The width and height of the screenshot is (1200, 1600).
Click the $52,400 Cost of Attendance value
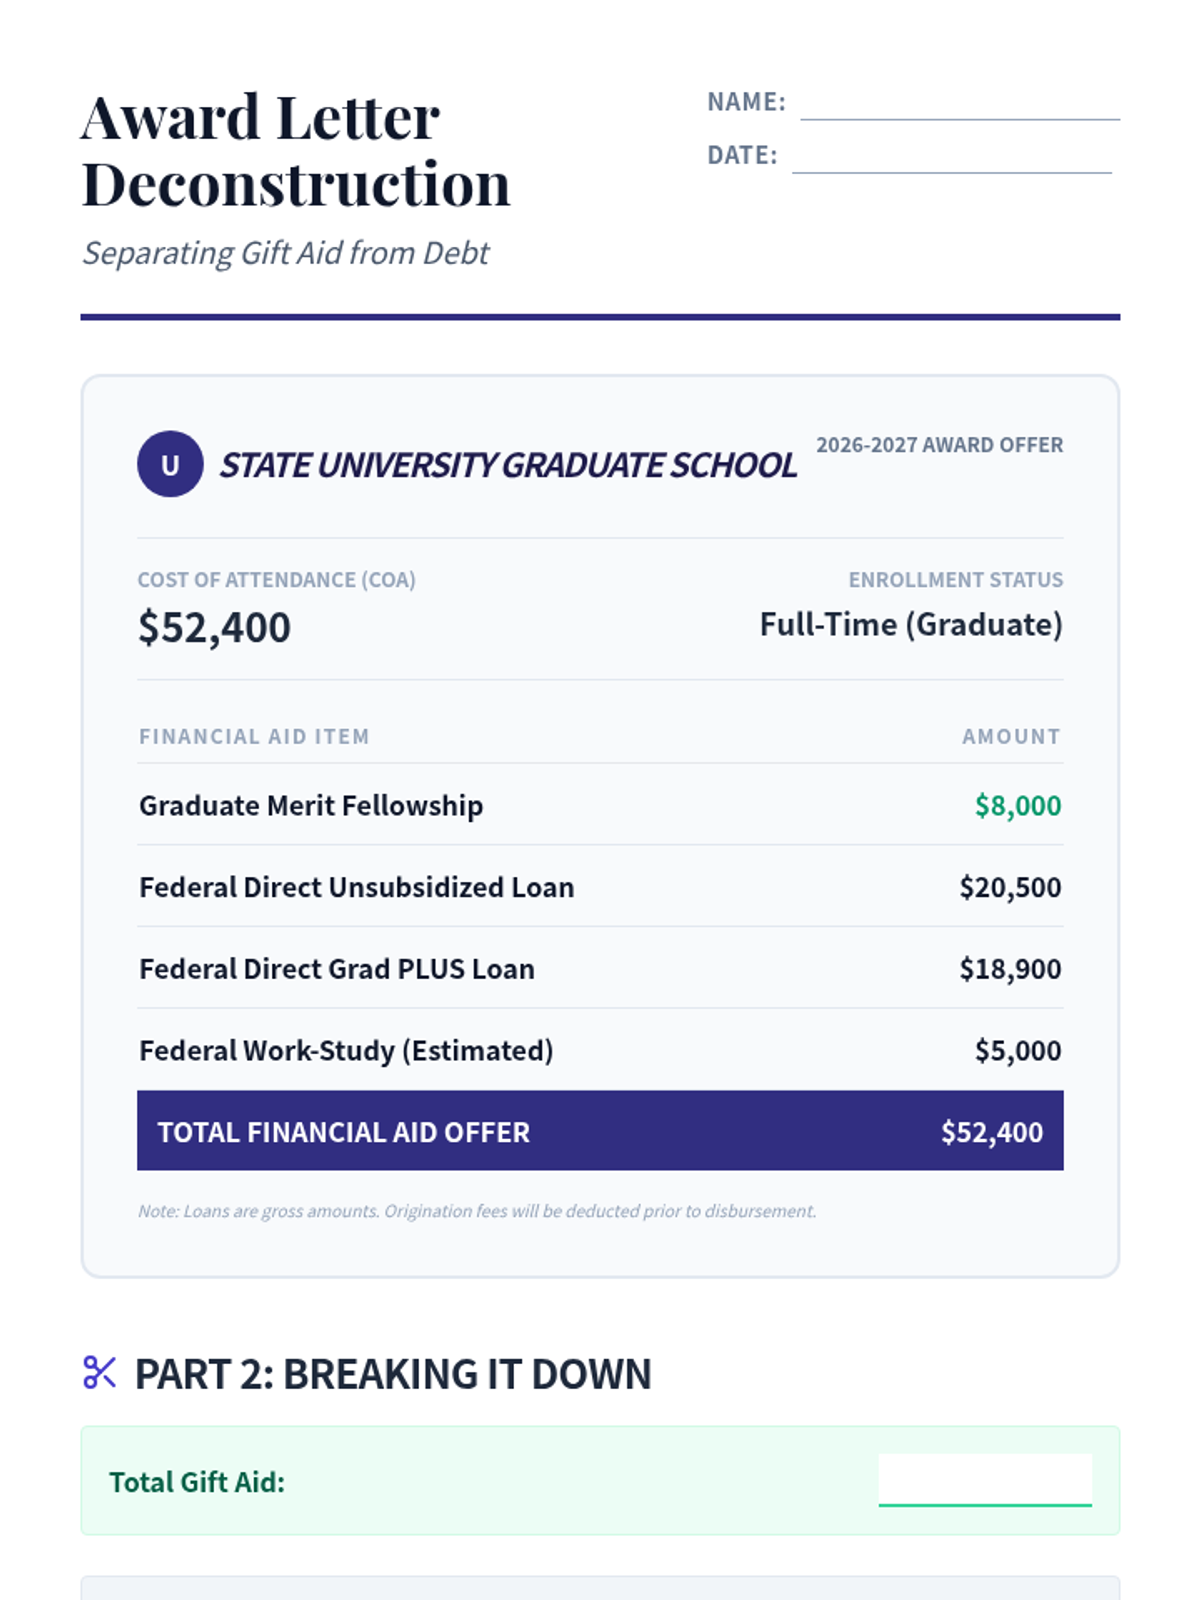coord(214,627)
